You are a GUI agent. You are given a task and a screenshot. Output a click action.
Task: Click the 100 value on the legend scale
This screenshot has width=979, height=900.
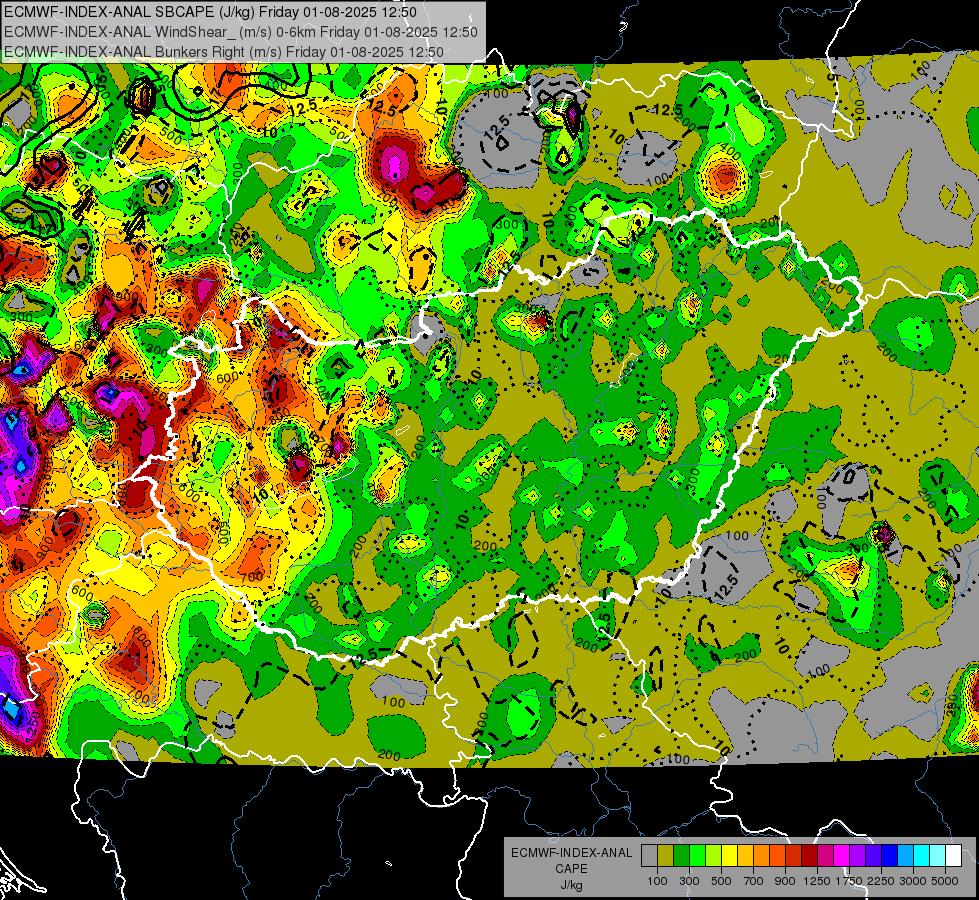coord(657,881)
